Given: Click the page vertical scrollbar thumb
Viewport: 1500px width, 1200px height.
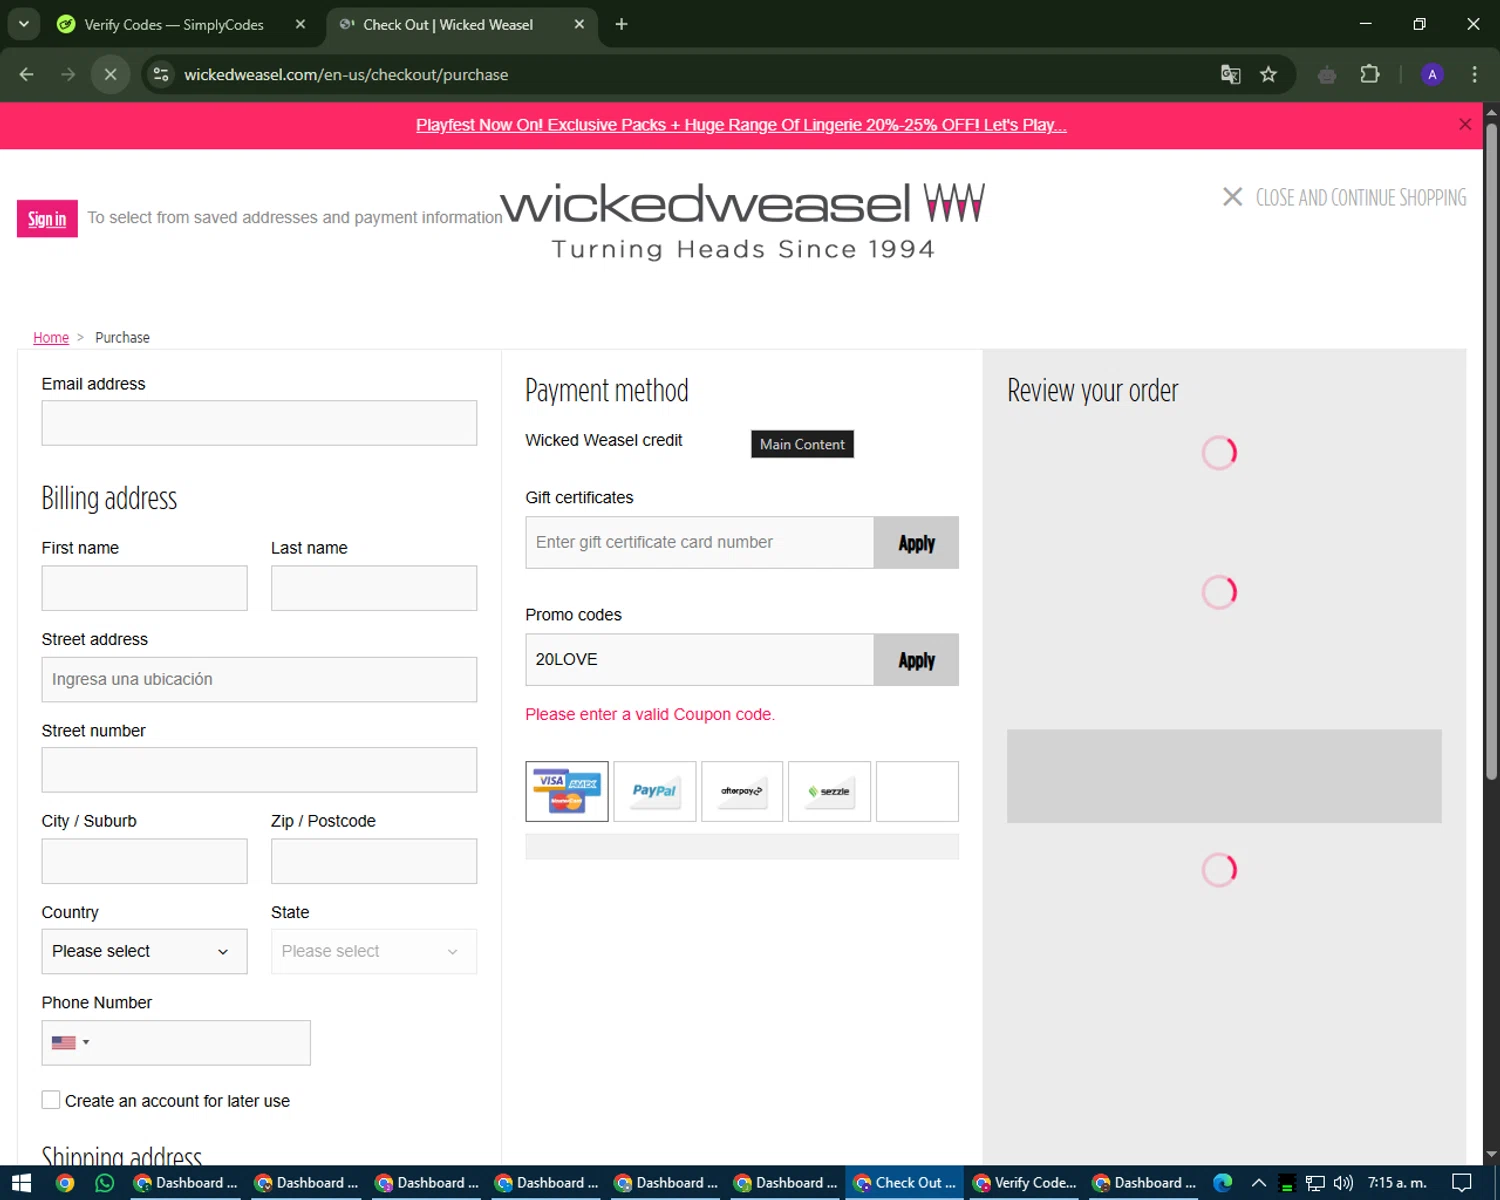Looking at the screenshot, I should (1491, 450).
